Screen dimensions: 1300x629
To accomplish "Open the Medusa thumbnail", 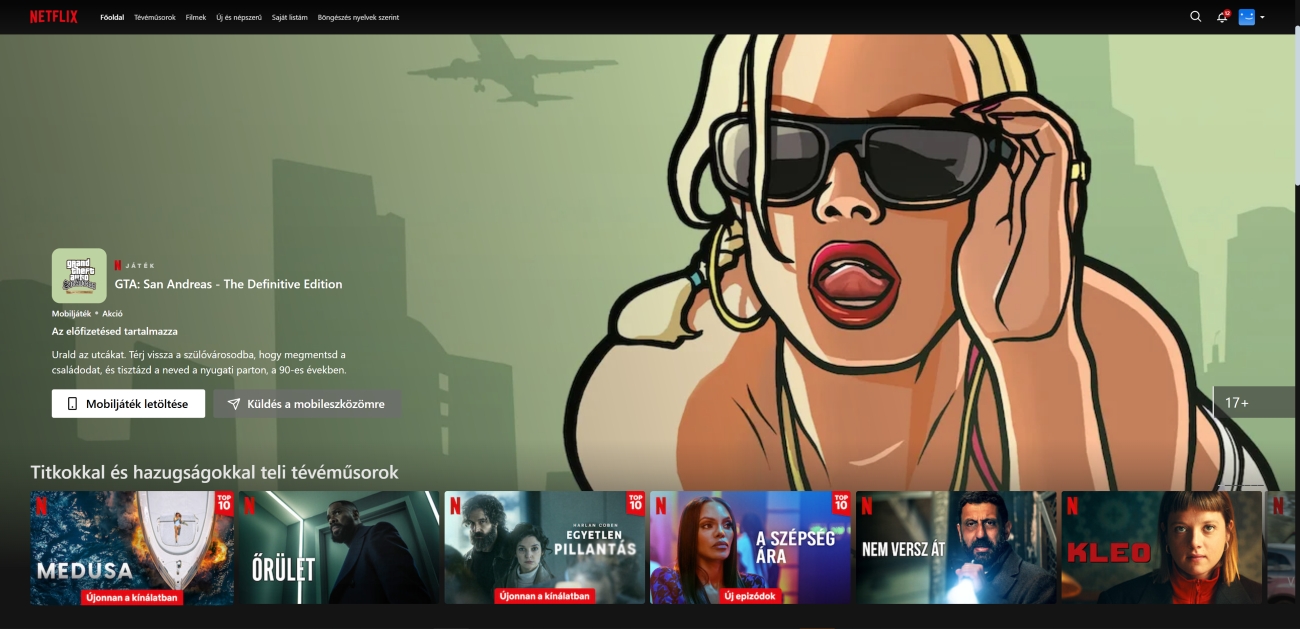I will click(x=132, y=547).
